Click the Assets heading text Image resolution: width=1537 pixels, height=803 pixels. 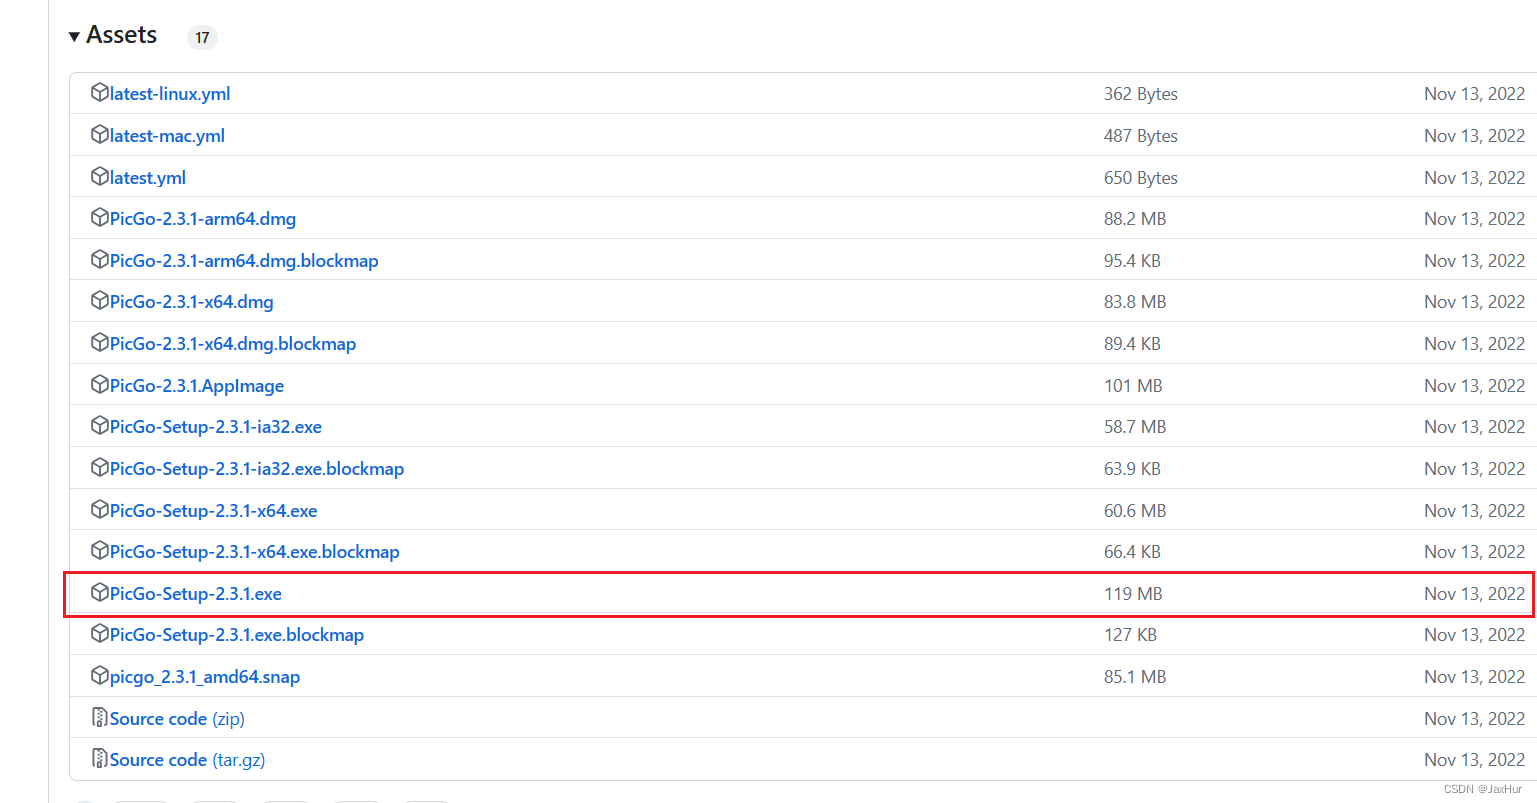pyautogui.click(x=122, y=35)
